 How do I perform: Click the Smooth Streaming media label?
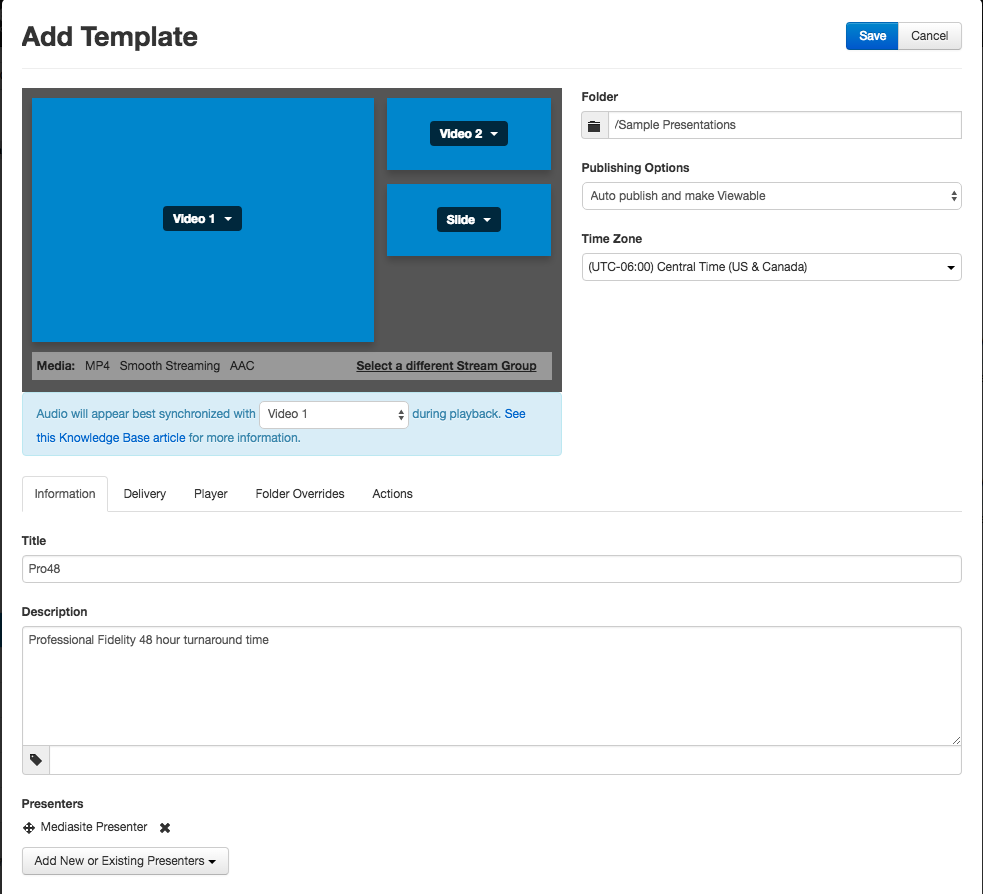click(170, 366)
